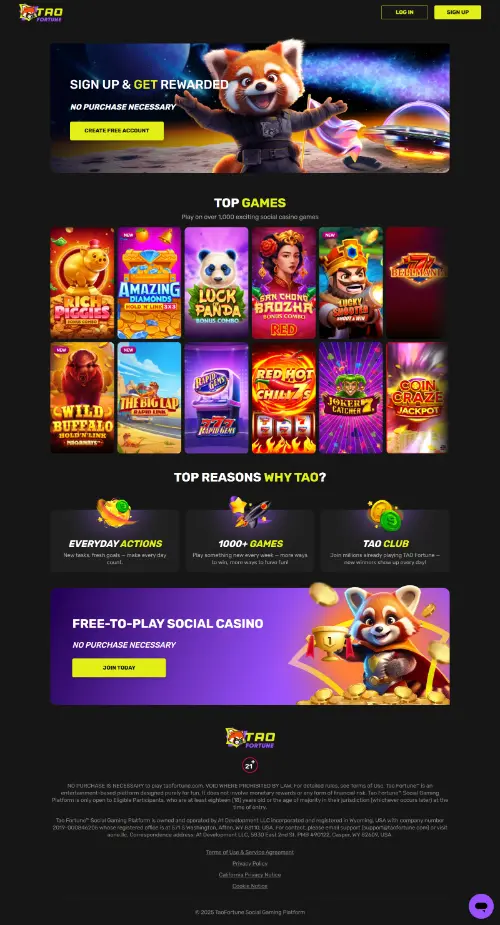Click Create Free Account button
500x925 pixels.
(117, 131)
